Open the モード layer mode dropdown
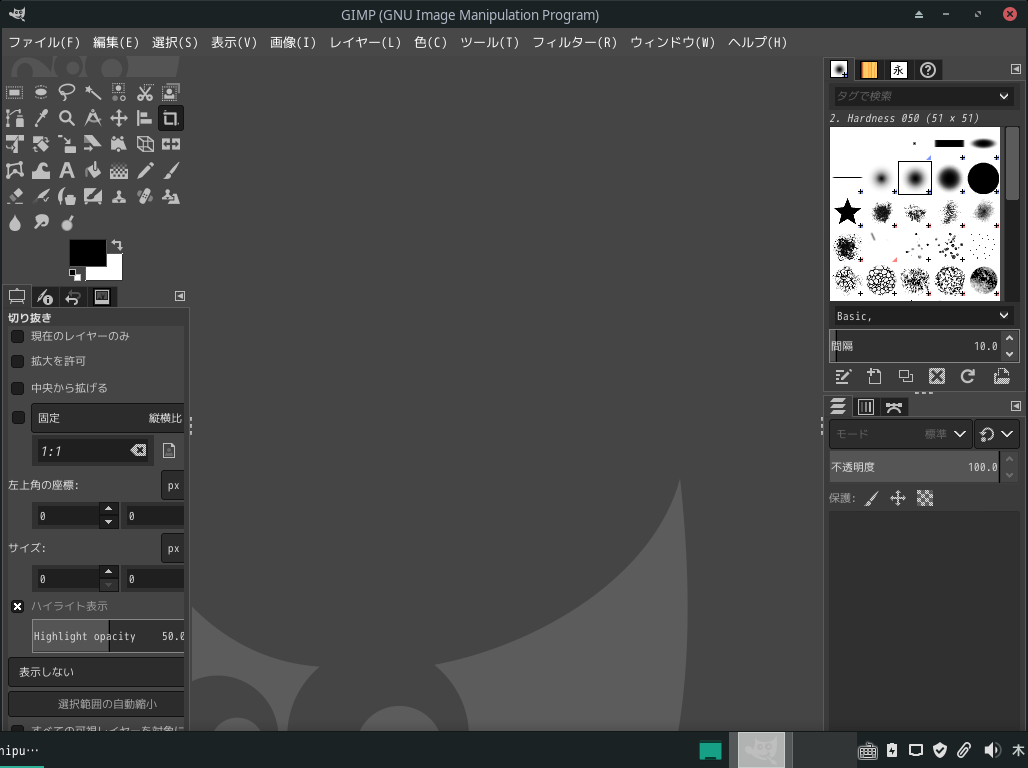The width and height of the screenshot is (1028, 768). [900, 434]
